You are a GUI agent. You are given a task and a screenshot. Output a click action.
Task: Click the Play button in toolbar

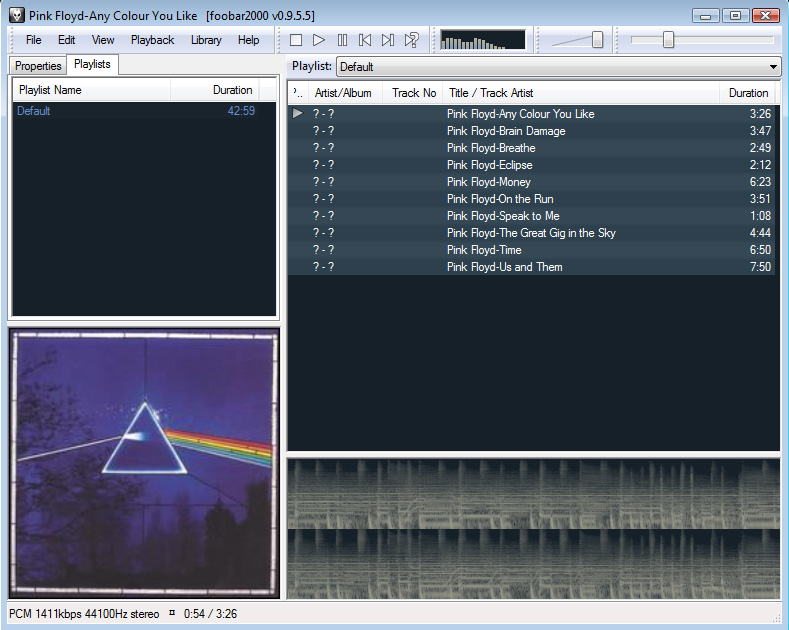pos(319,40)
